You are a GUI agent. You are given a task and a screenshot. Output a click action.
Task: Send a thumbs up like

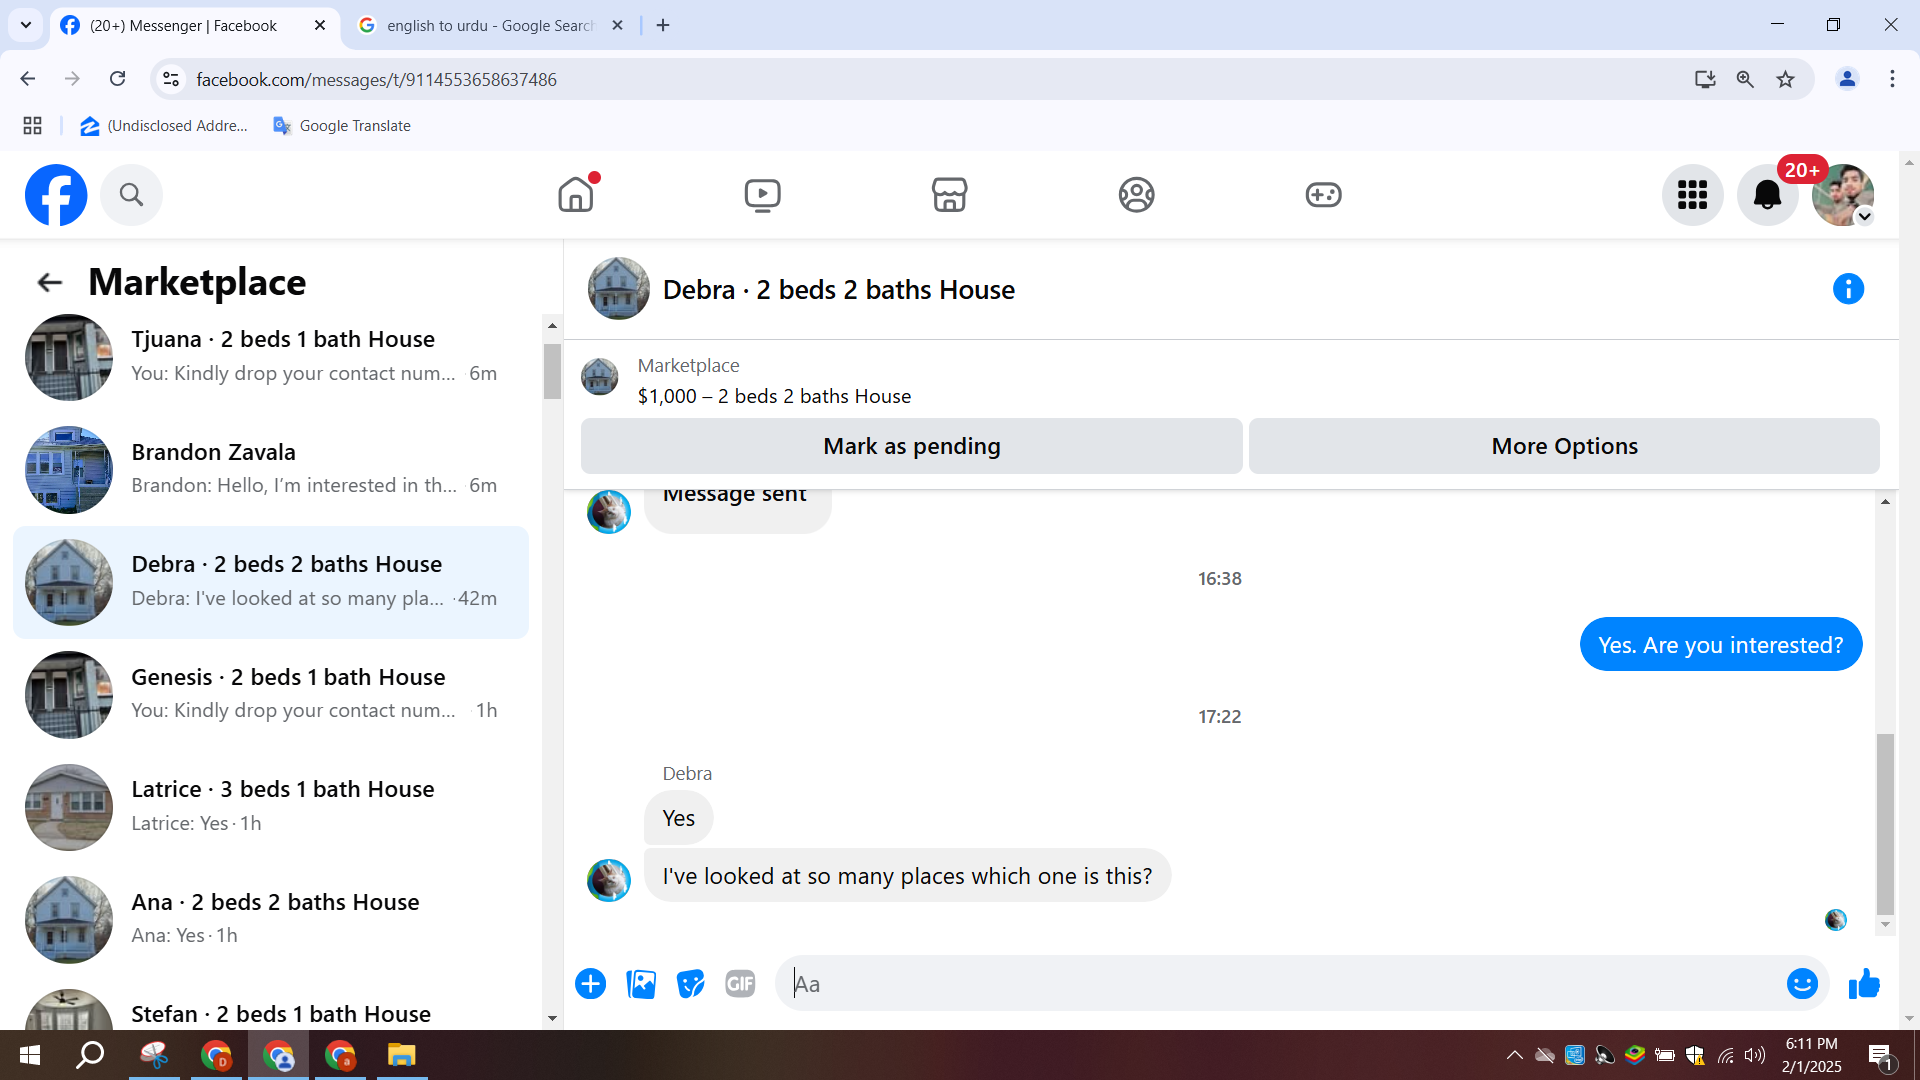tap(1864, 984)
